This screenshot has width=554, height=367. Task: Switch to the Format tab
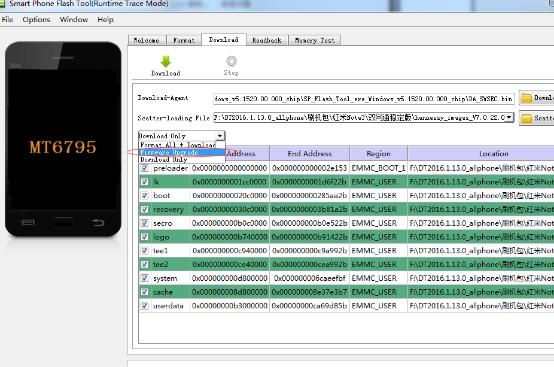184,40
